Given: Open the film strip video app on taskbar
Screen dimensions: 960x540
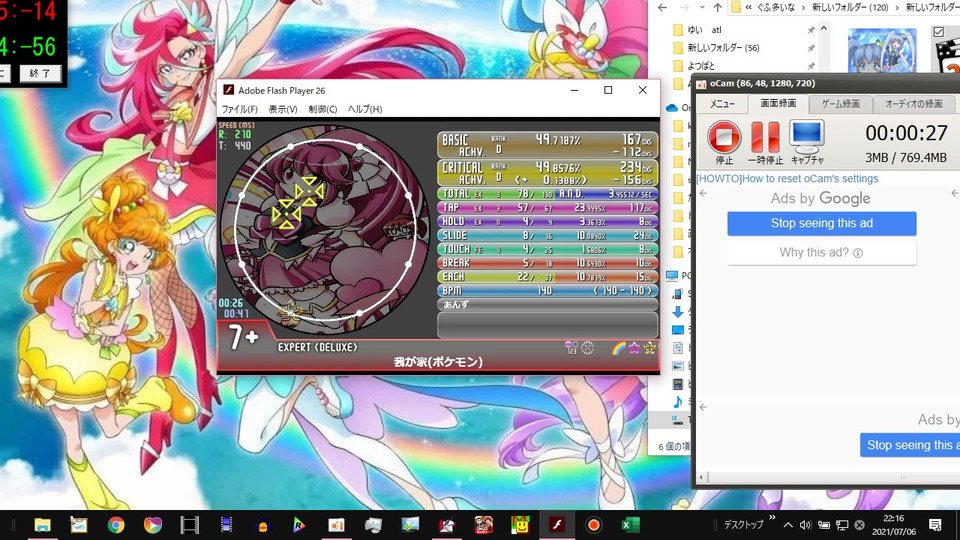Looking at the screenshot, I should click(x=190, y=525).
